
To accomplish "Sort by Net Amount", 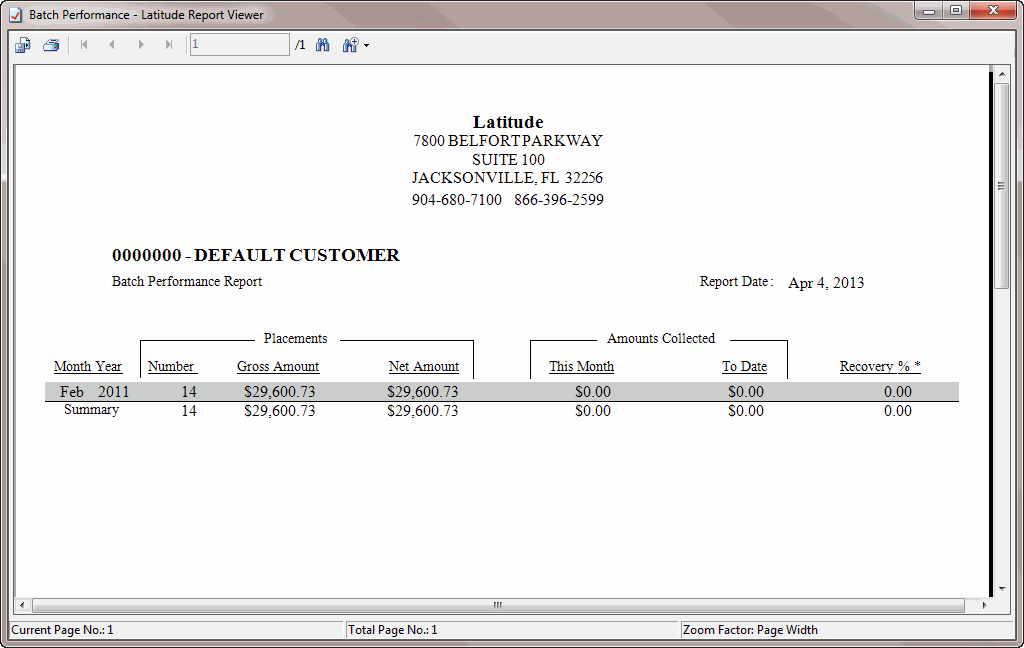I will tap(424, 366).
